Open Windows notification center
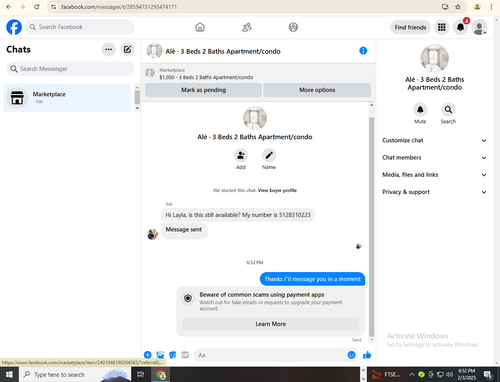Viewport: 500px width, 382px height. click(488, 375)
